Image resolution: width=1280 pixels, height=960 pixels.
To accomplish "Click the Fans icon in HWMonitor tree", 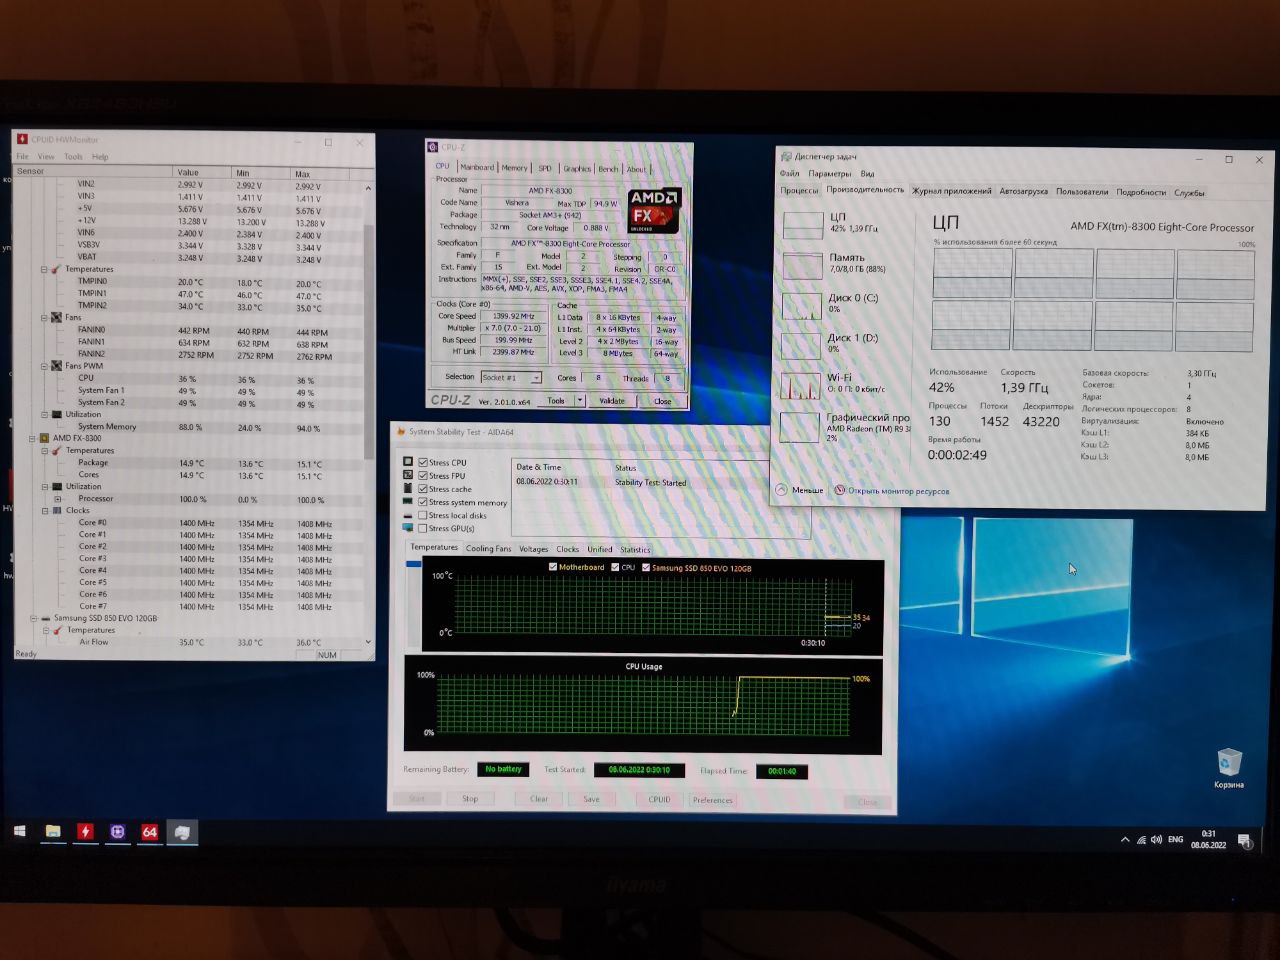I will pyautogui.click(x=57, y=317).
